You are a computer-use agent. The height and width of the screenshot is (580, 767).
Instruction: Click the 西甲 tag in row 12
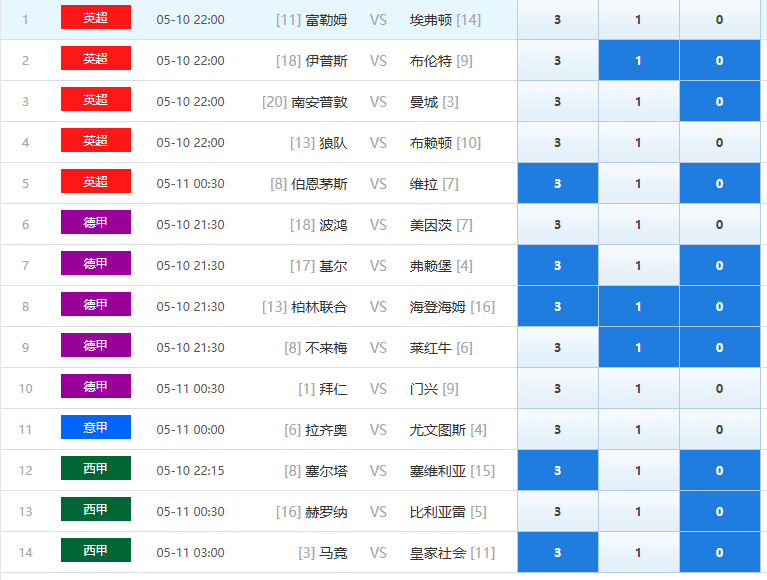click(x=96, y=468)
